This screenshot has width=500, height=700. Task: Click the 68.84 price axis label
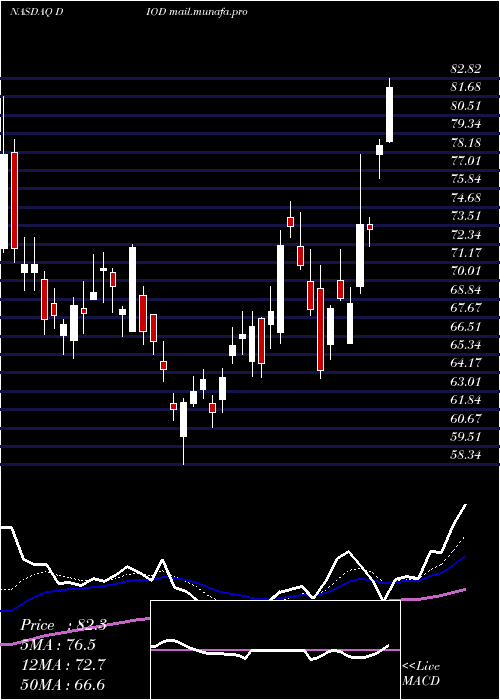466,290
